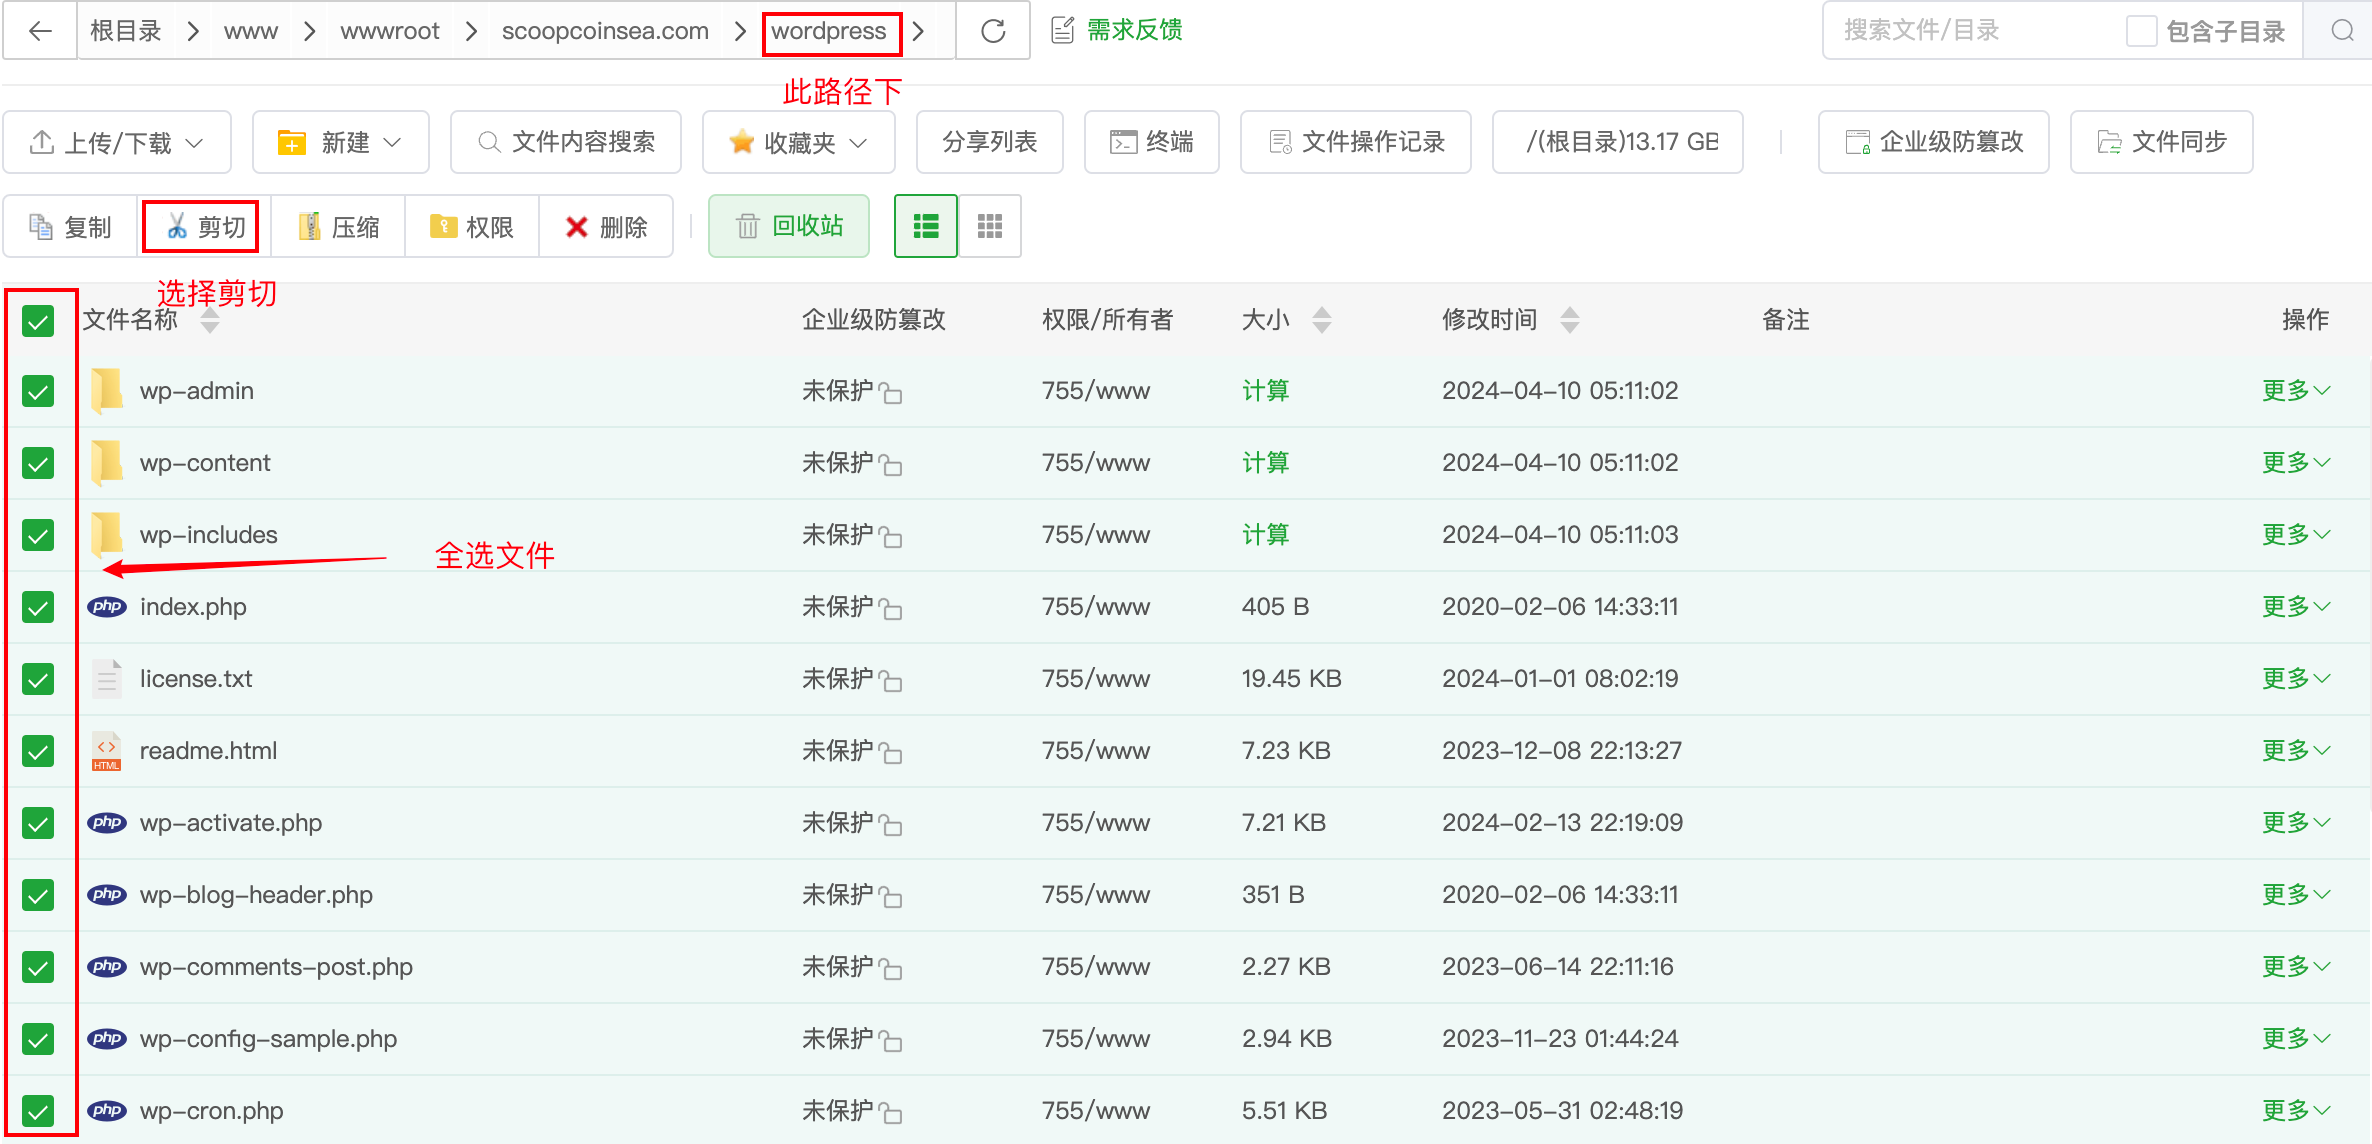Sort by modified time arrows
This screenshot has height=1144, width=2372.
(x=1570, y=320)
